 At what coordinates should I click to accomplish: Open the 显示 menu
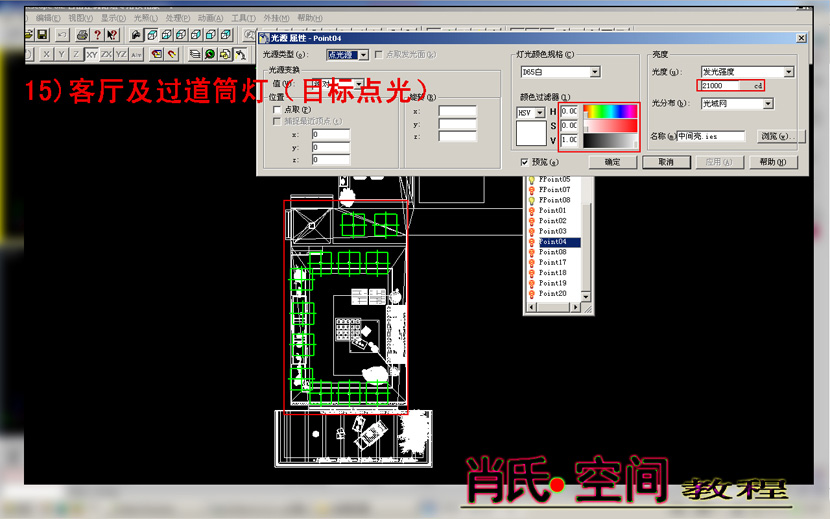click(113, 18)
